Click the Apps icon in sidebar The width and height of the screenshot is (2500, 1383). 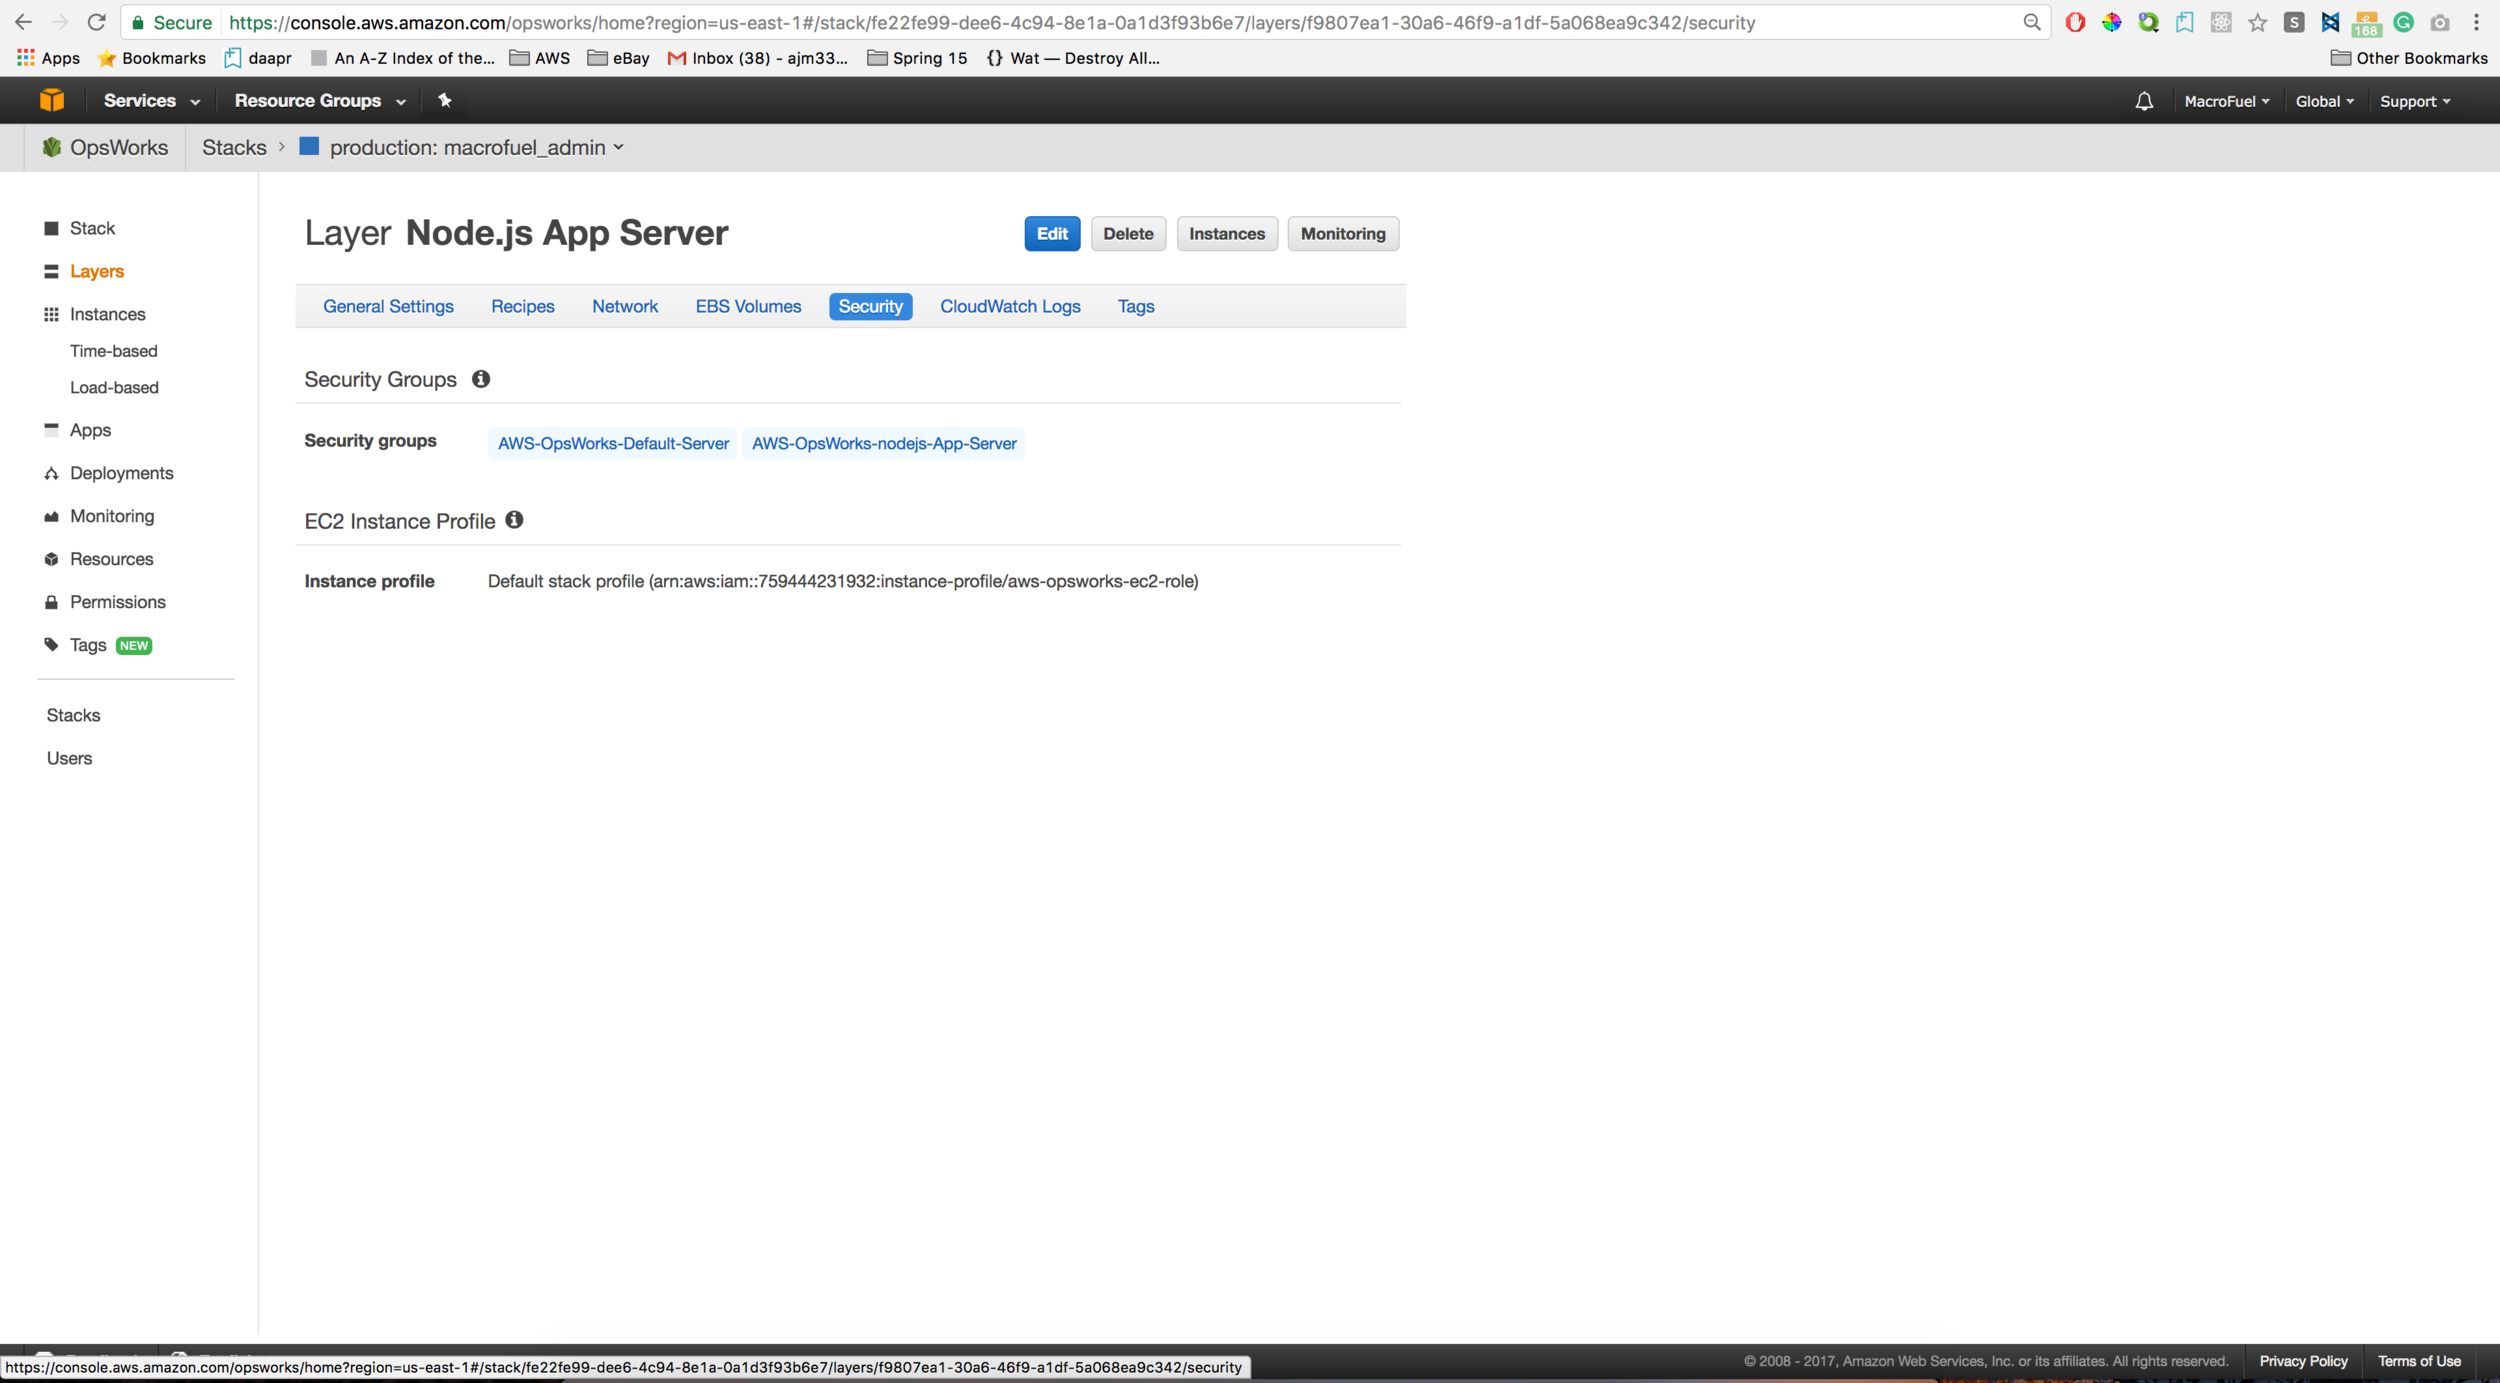pyautogui.click(x=51, y=429)
